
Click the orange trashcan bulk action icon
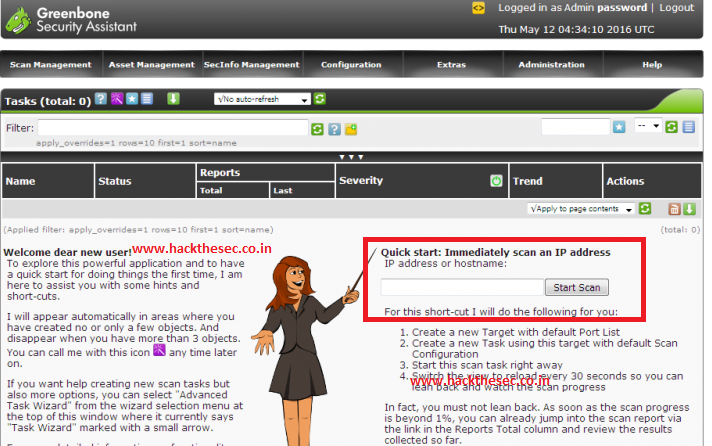click(674, 209)
